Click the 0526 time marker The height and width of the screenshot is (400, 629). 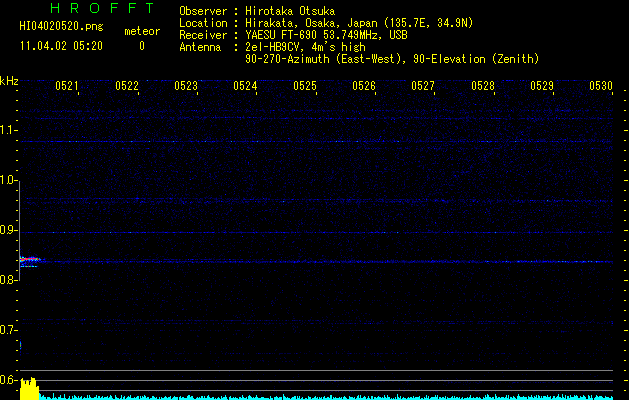point(364,86)
